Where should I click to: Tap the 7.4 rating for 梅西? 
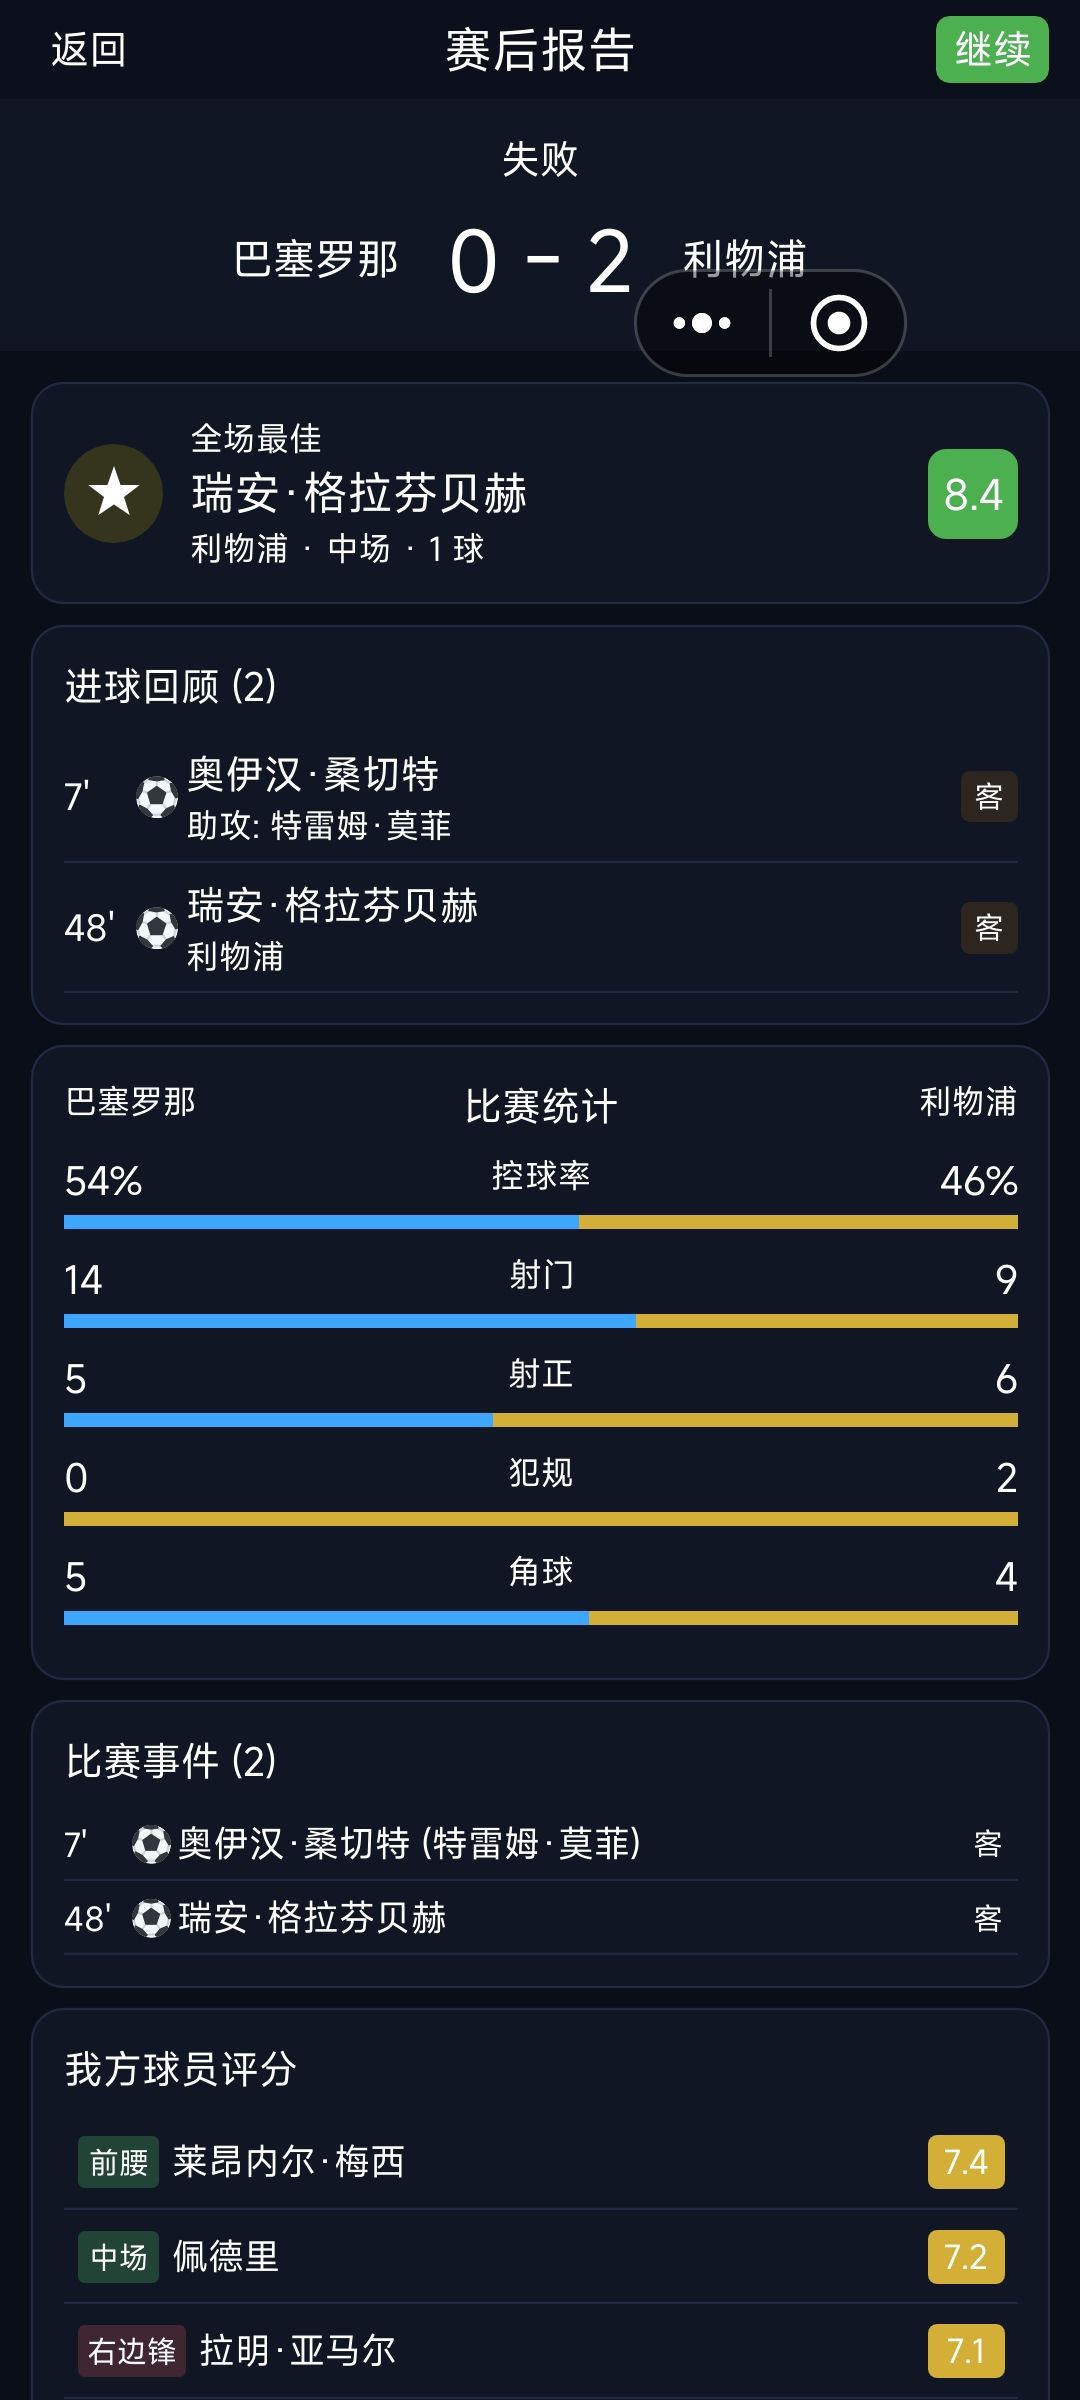coord(966,2162)
